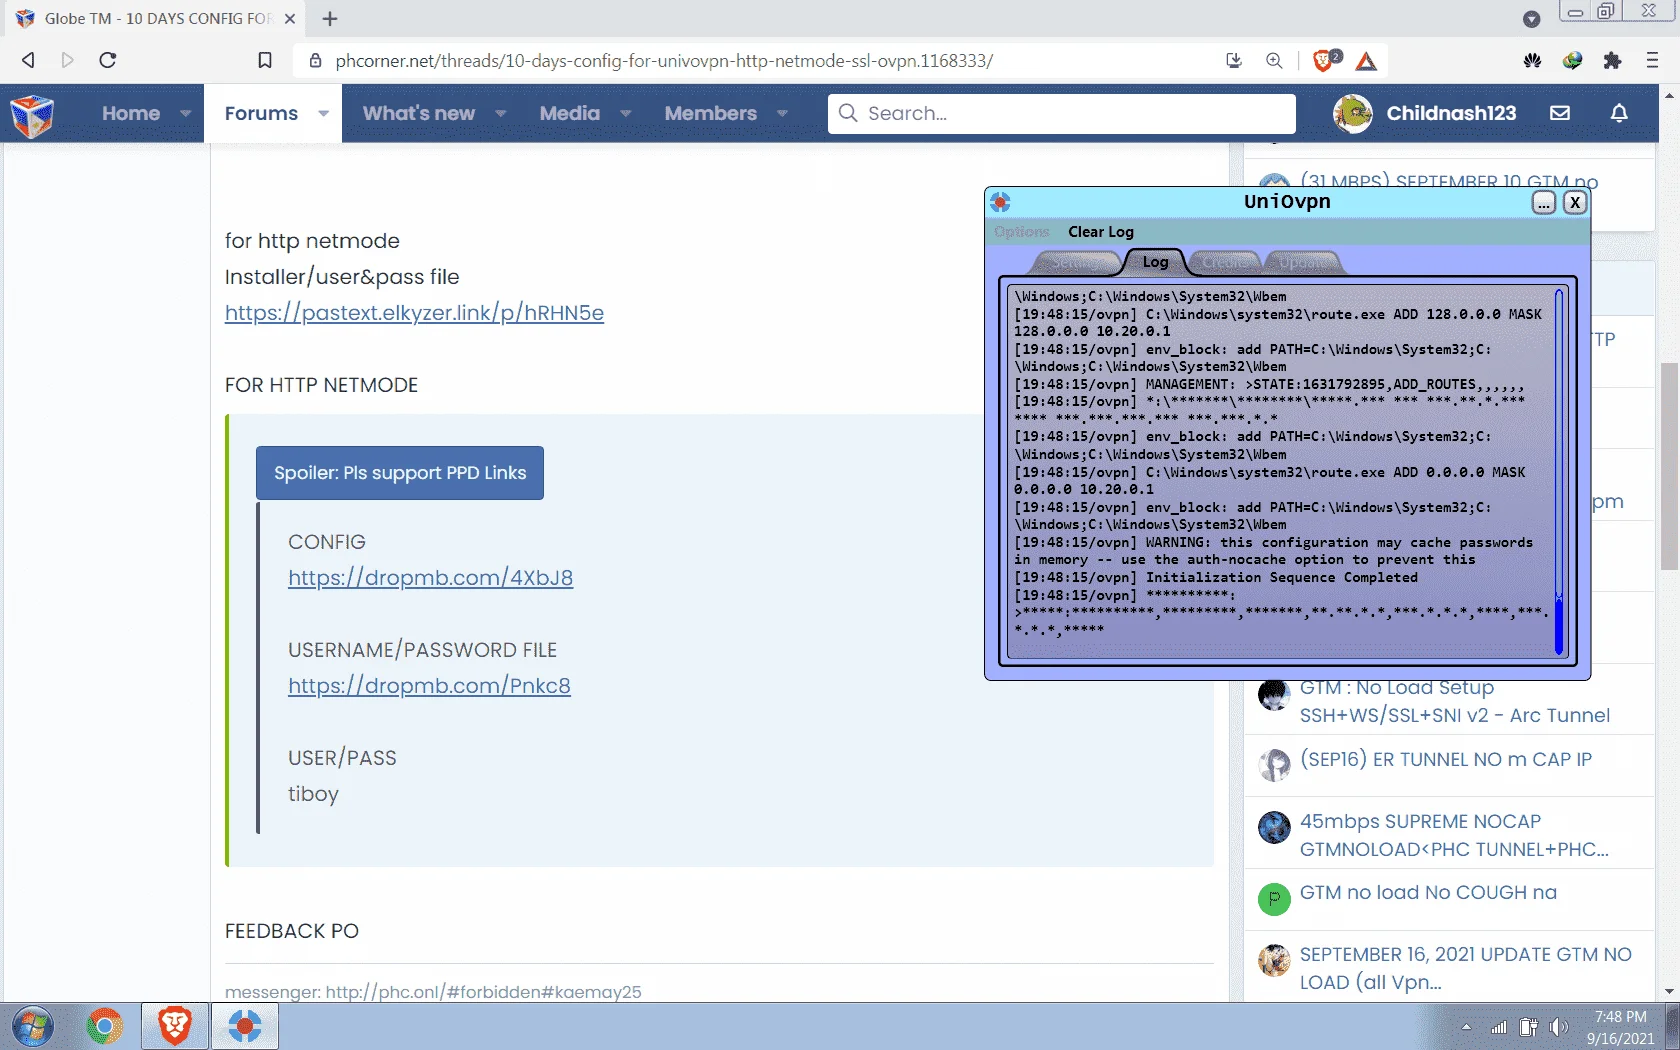Image resolution: width=1680 pixels, height=1050 pixels.
Task: Open the GTM no load No COUGH thread
Action: (x=1428, y=892)
